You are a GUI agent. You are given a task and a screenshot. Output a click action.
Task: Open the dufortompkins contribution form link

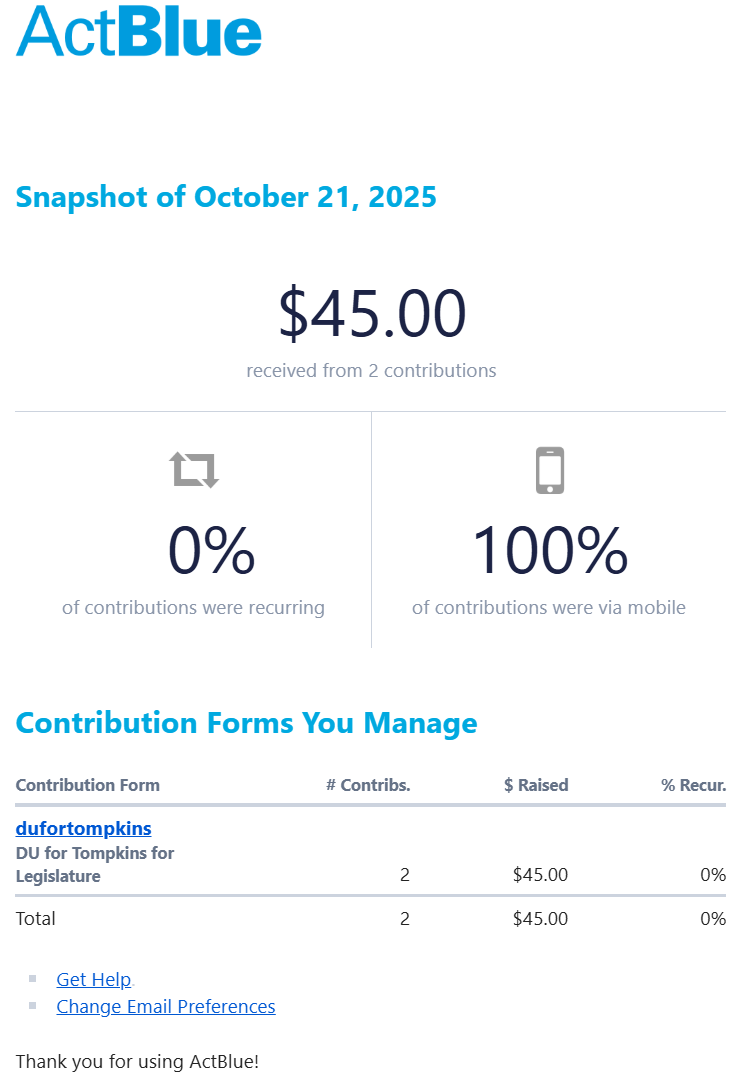(84, 828)
